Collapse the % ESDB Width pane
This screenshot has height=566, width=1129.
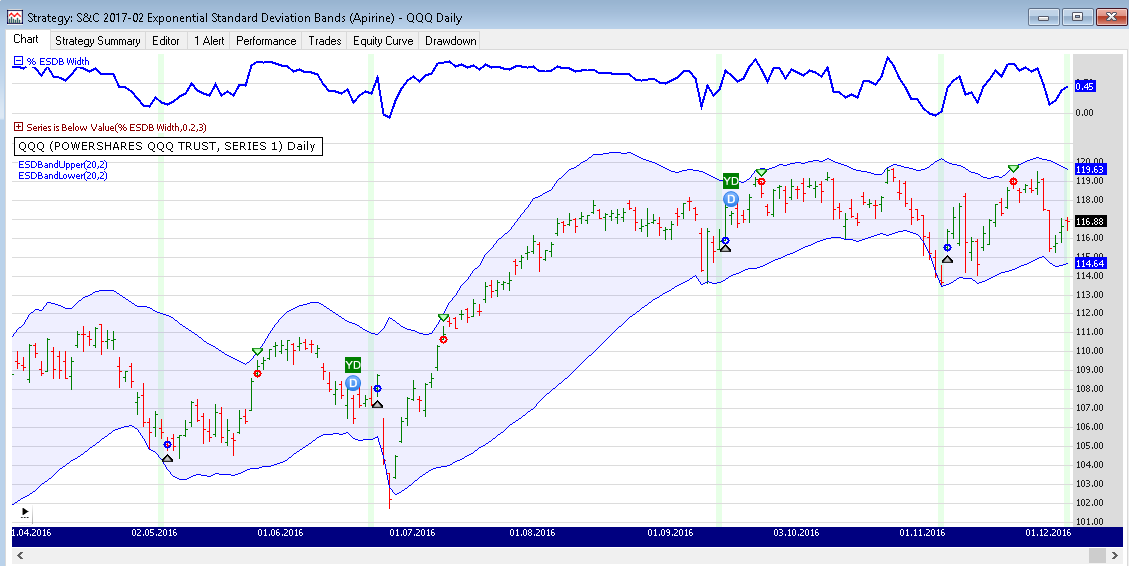[x=18, y=61]
